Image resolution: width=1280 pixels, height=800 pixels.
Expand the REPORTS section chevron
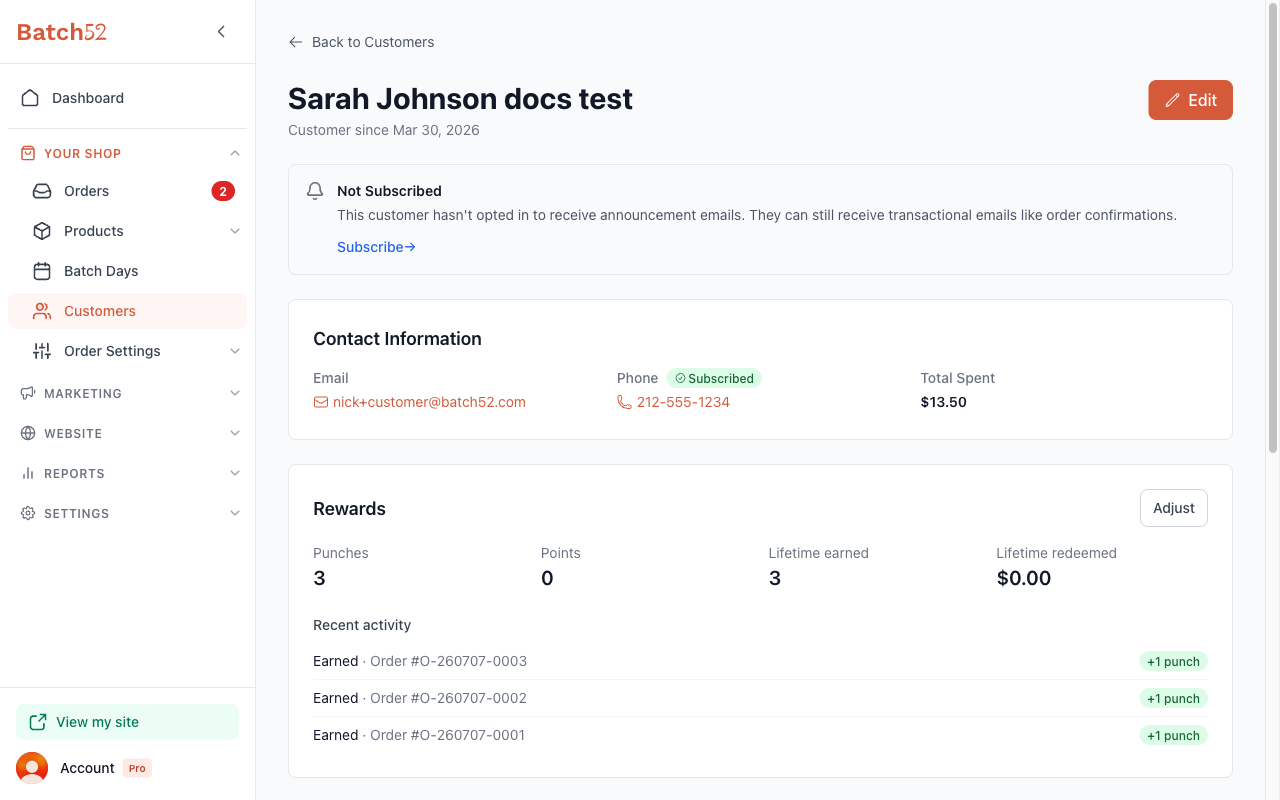(x=235, y=473)
